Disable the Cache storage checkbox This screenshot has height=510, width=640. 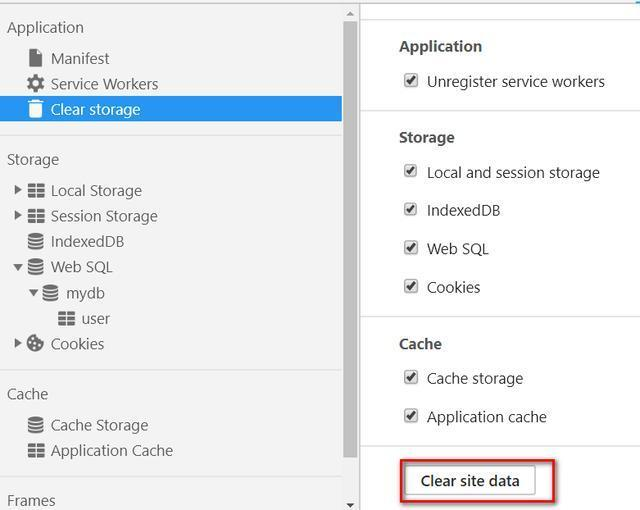[x=411, y=378]
